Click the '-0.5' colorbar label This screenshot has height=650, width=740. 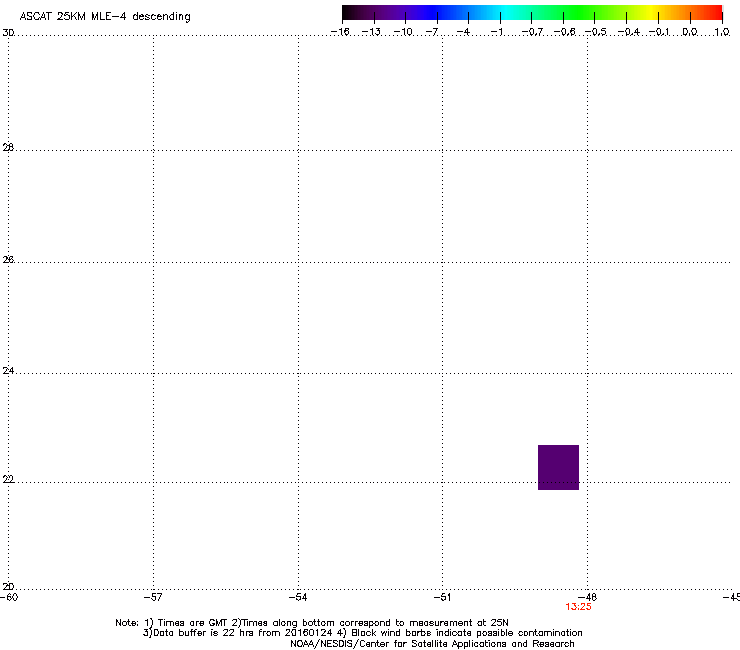(x=596, y=32)
